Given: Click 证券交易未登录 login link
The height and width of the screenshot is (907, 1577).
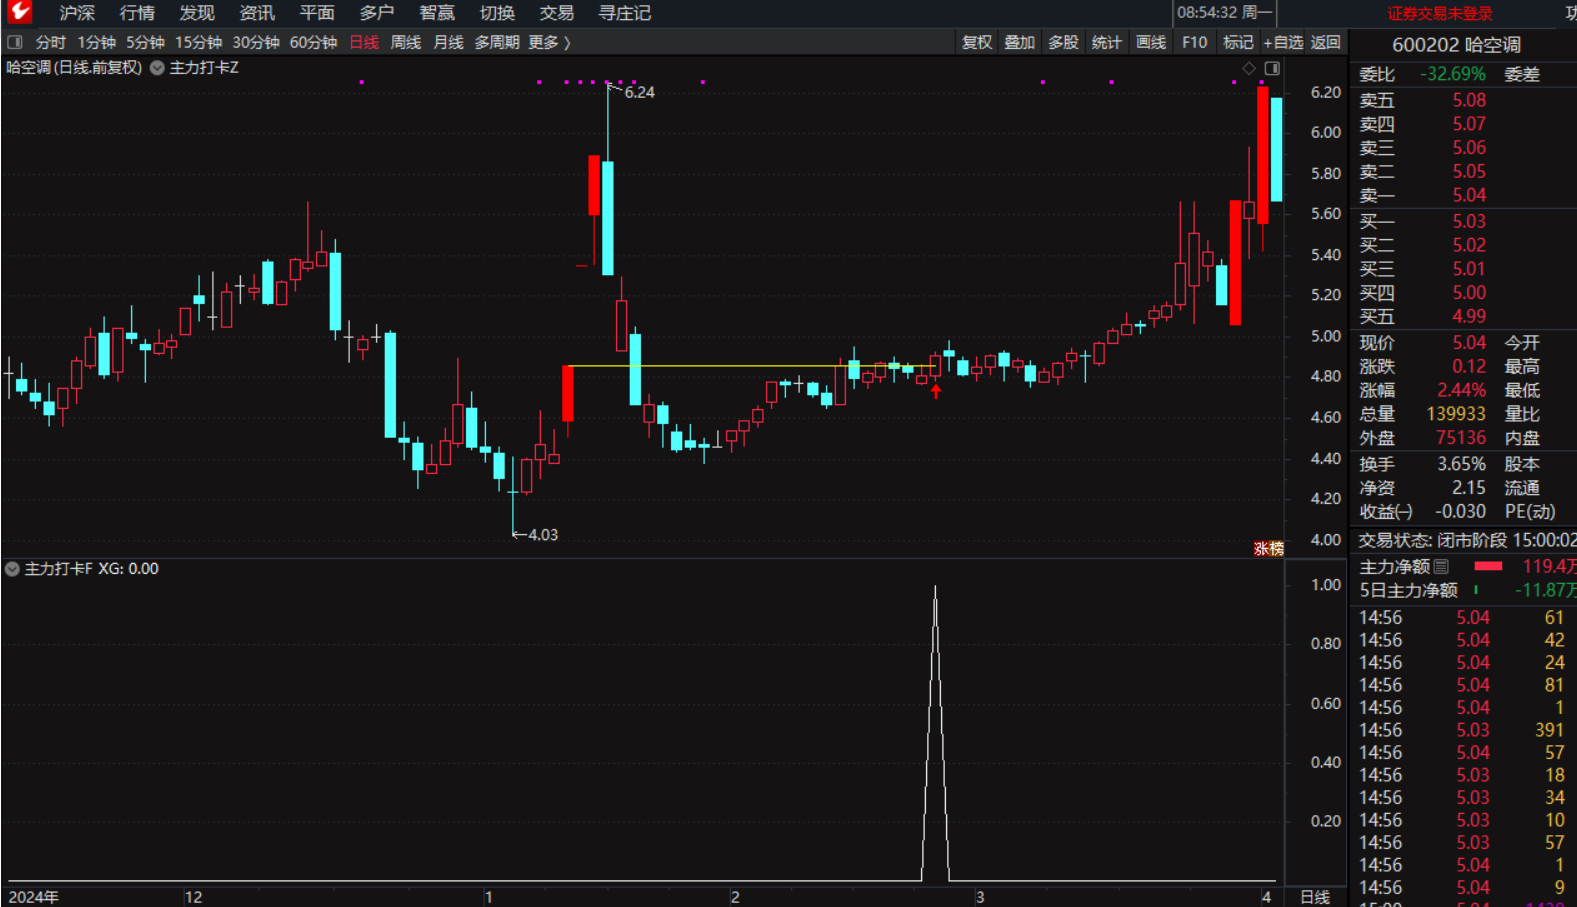Looking at the screenshot, I should tap(1439, 13).
